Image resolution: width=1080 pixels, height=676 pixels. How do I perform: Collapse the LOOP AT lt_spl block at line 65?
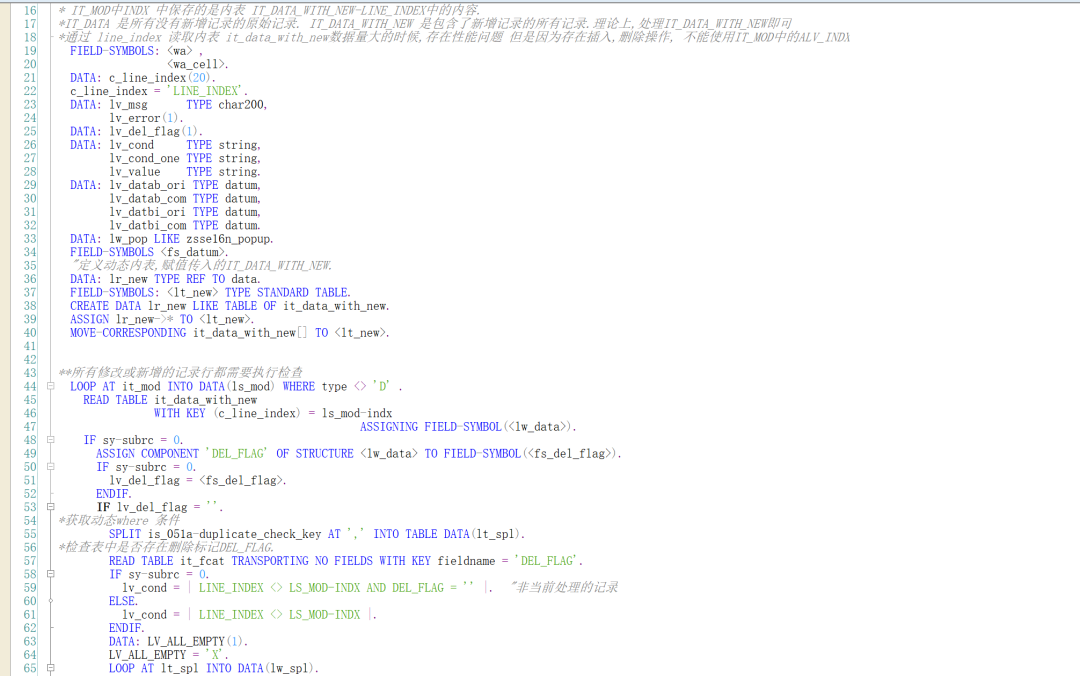coord(50,668)
